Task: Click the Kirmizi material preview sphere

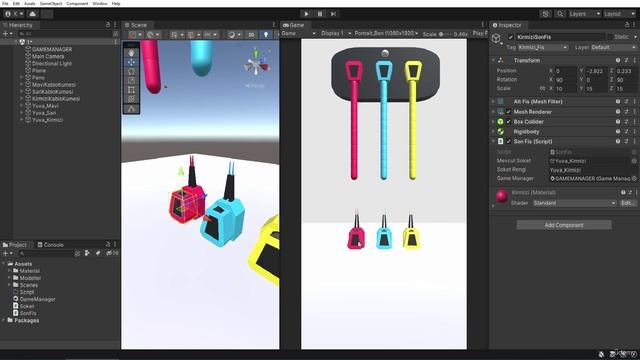Action: (502, 196)
